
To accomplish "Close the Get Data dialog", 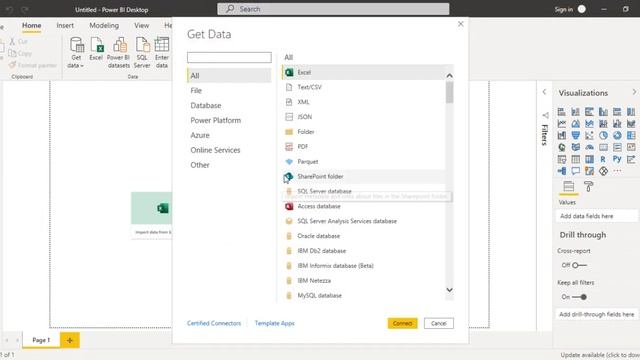I will pos(460,24).
